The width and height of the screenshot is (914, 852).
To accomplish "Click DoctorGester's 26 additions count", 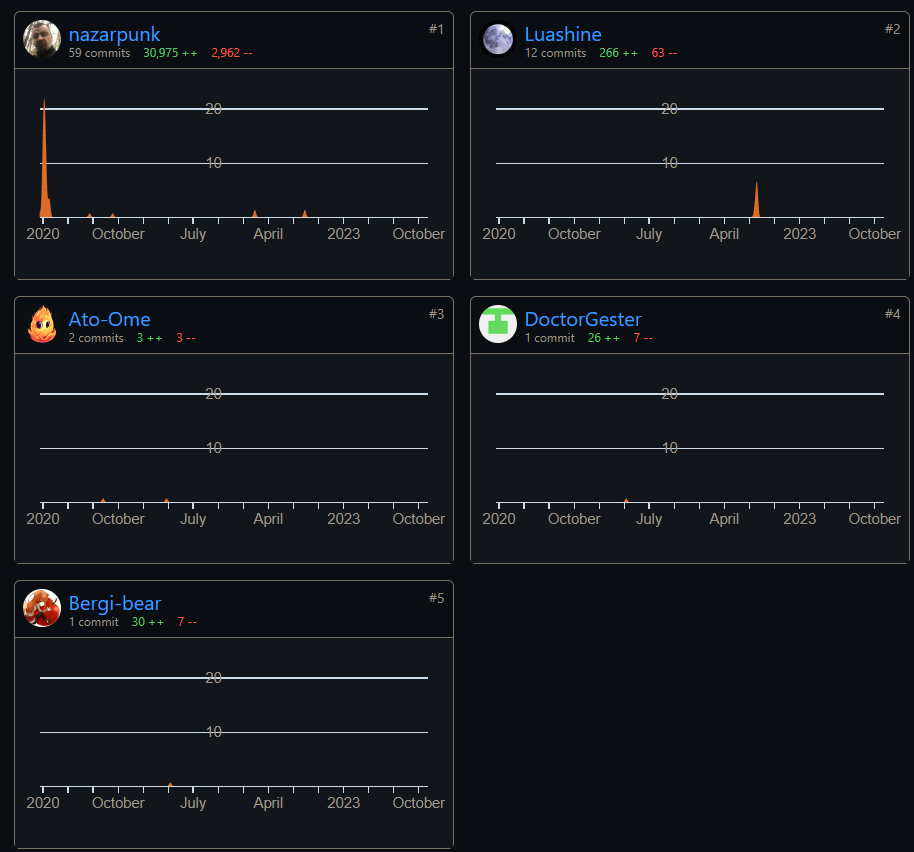I will (x=604, y=338).
